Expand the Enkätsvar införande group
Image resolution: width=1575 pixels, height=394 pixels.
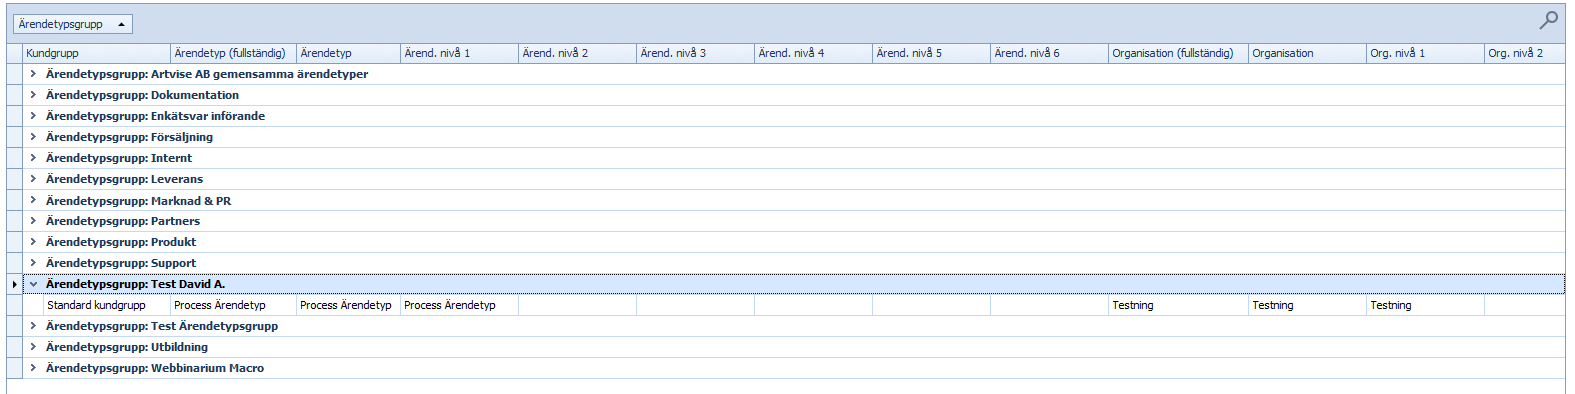[x=33, y=116]
